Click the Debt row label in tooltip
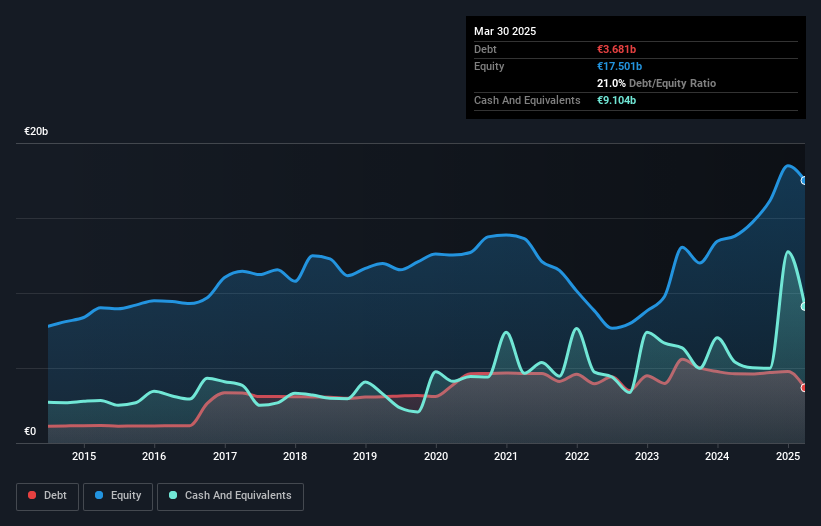 tap(485, 49)
